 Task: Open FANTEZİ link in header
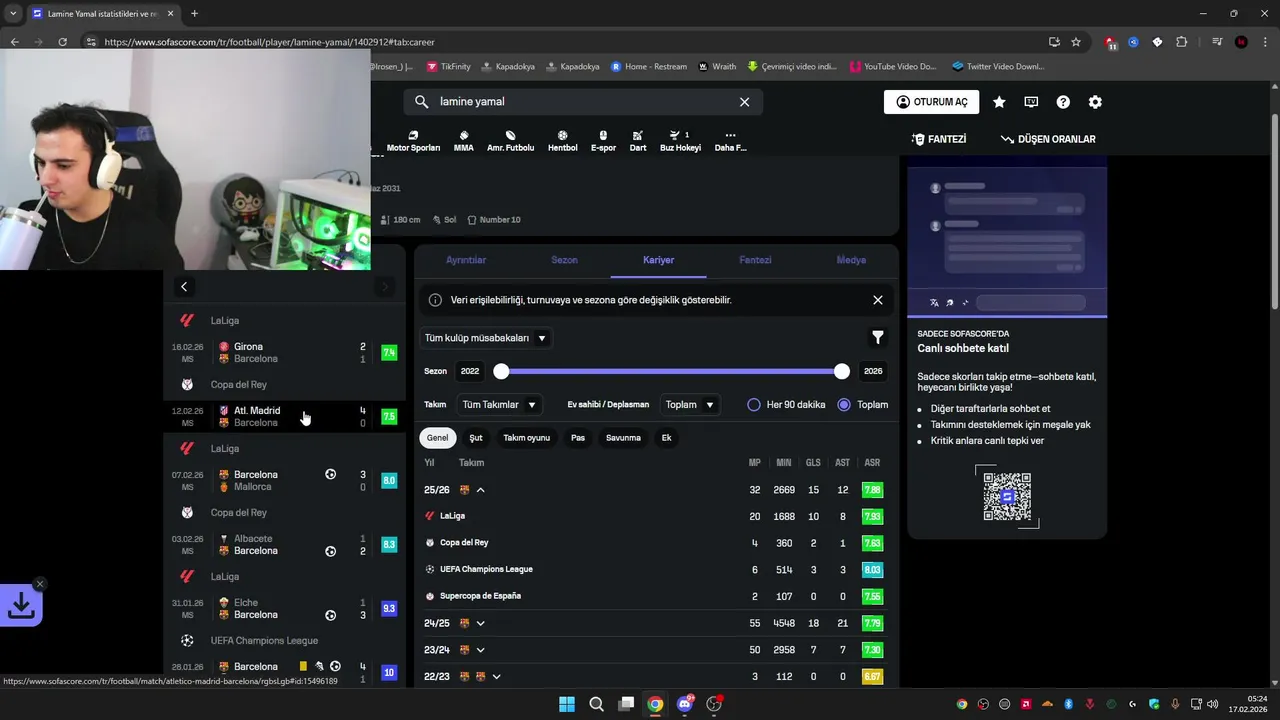939,139
